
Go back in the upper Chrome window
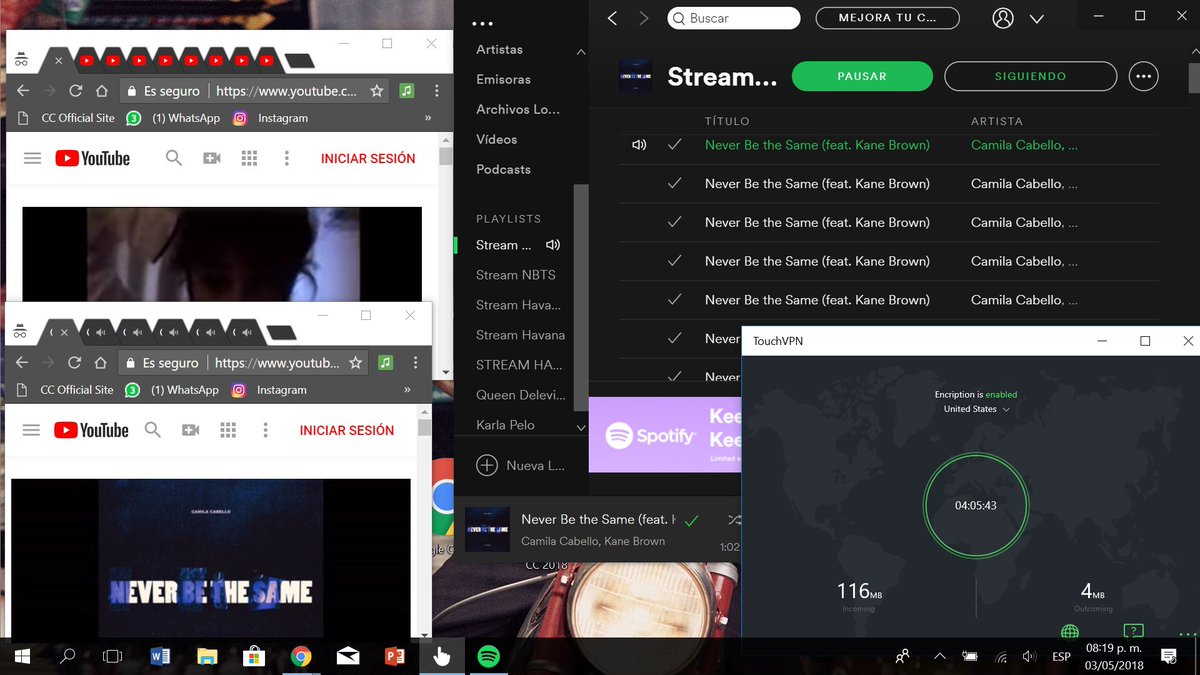(x=23, y=91)
